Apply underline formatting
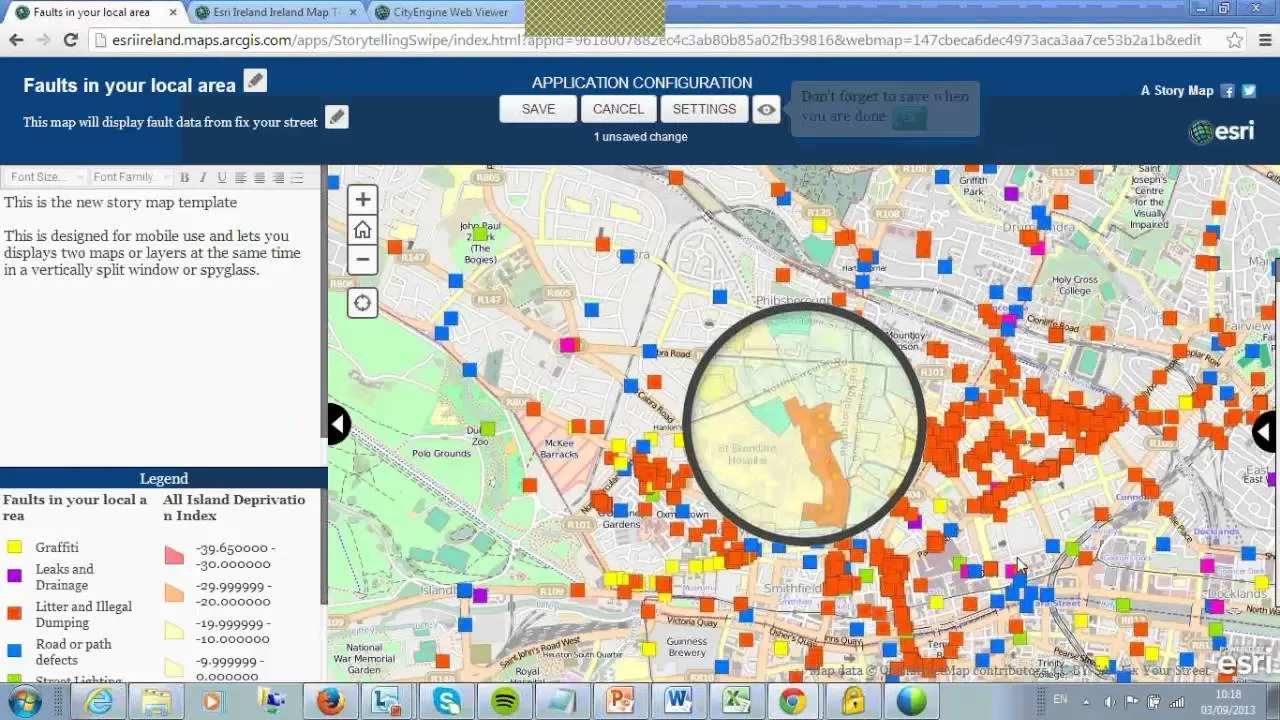This screenshot has height=720, width=1280. 221,177
